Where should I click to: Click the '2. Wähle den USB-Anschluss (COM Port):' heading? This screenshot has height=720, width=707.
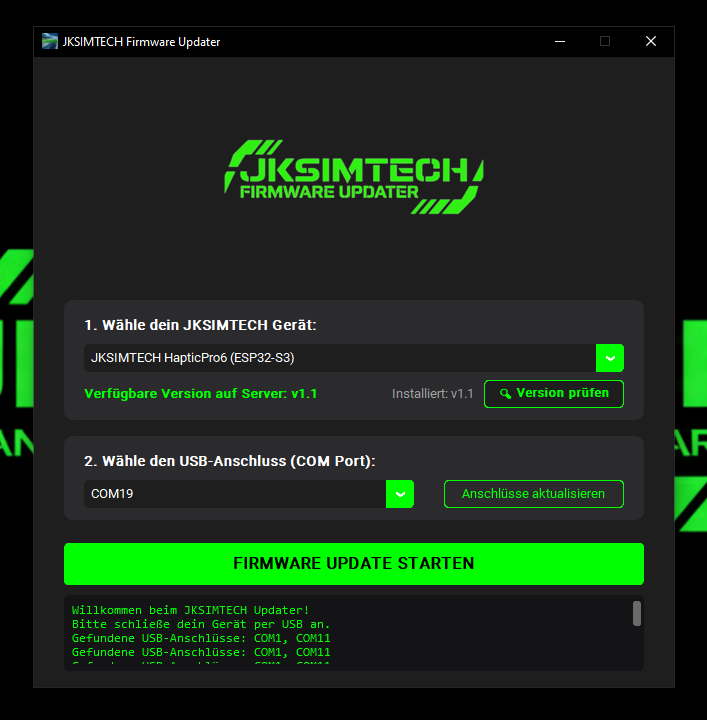click(x=230, y=461)
